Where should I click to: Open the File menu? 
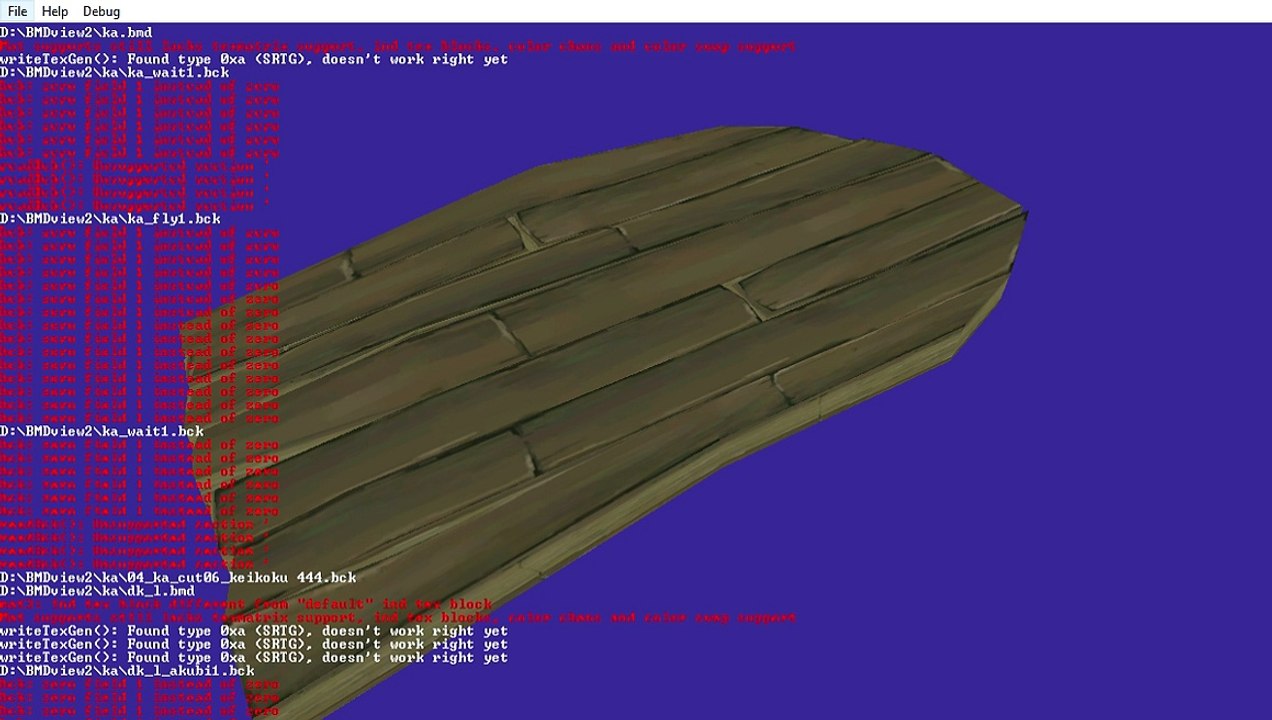17,11
